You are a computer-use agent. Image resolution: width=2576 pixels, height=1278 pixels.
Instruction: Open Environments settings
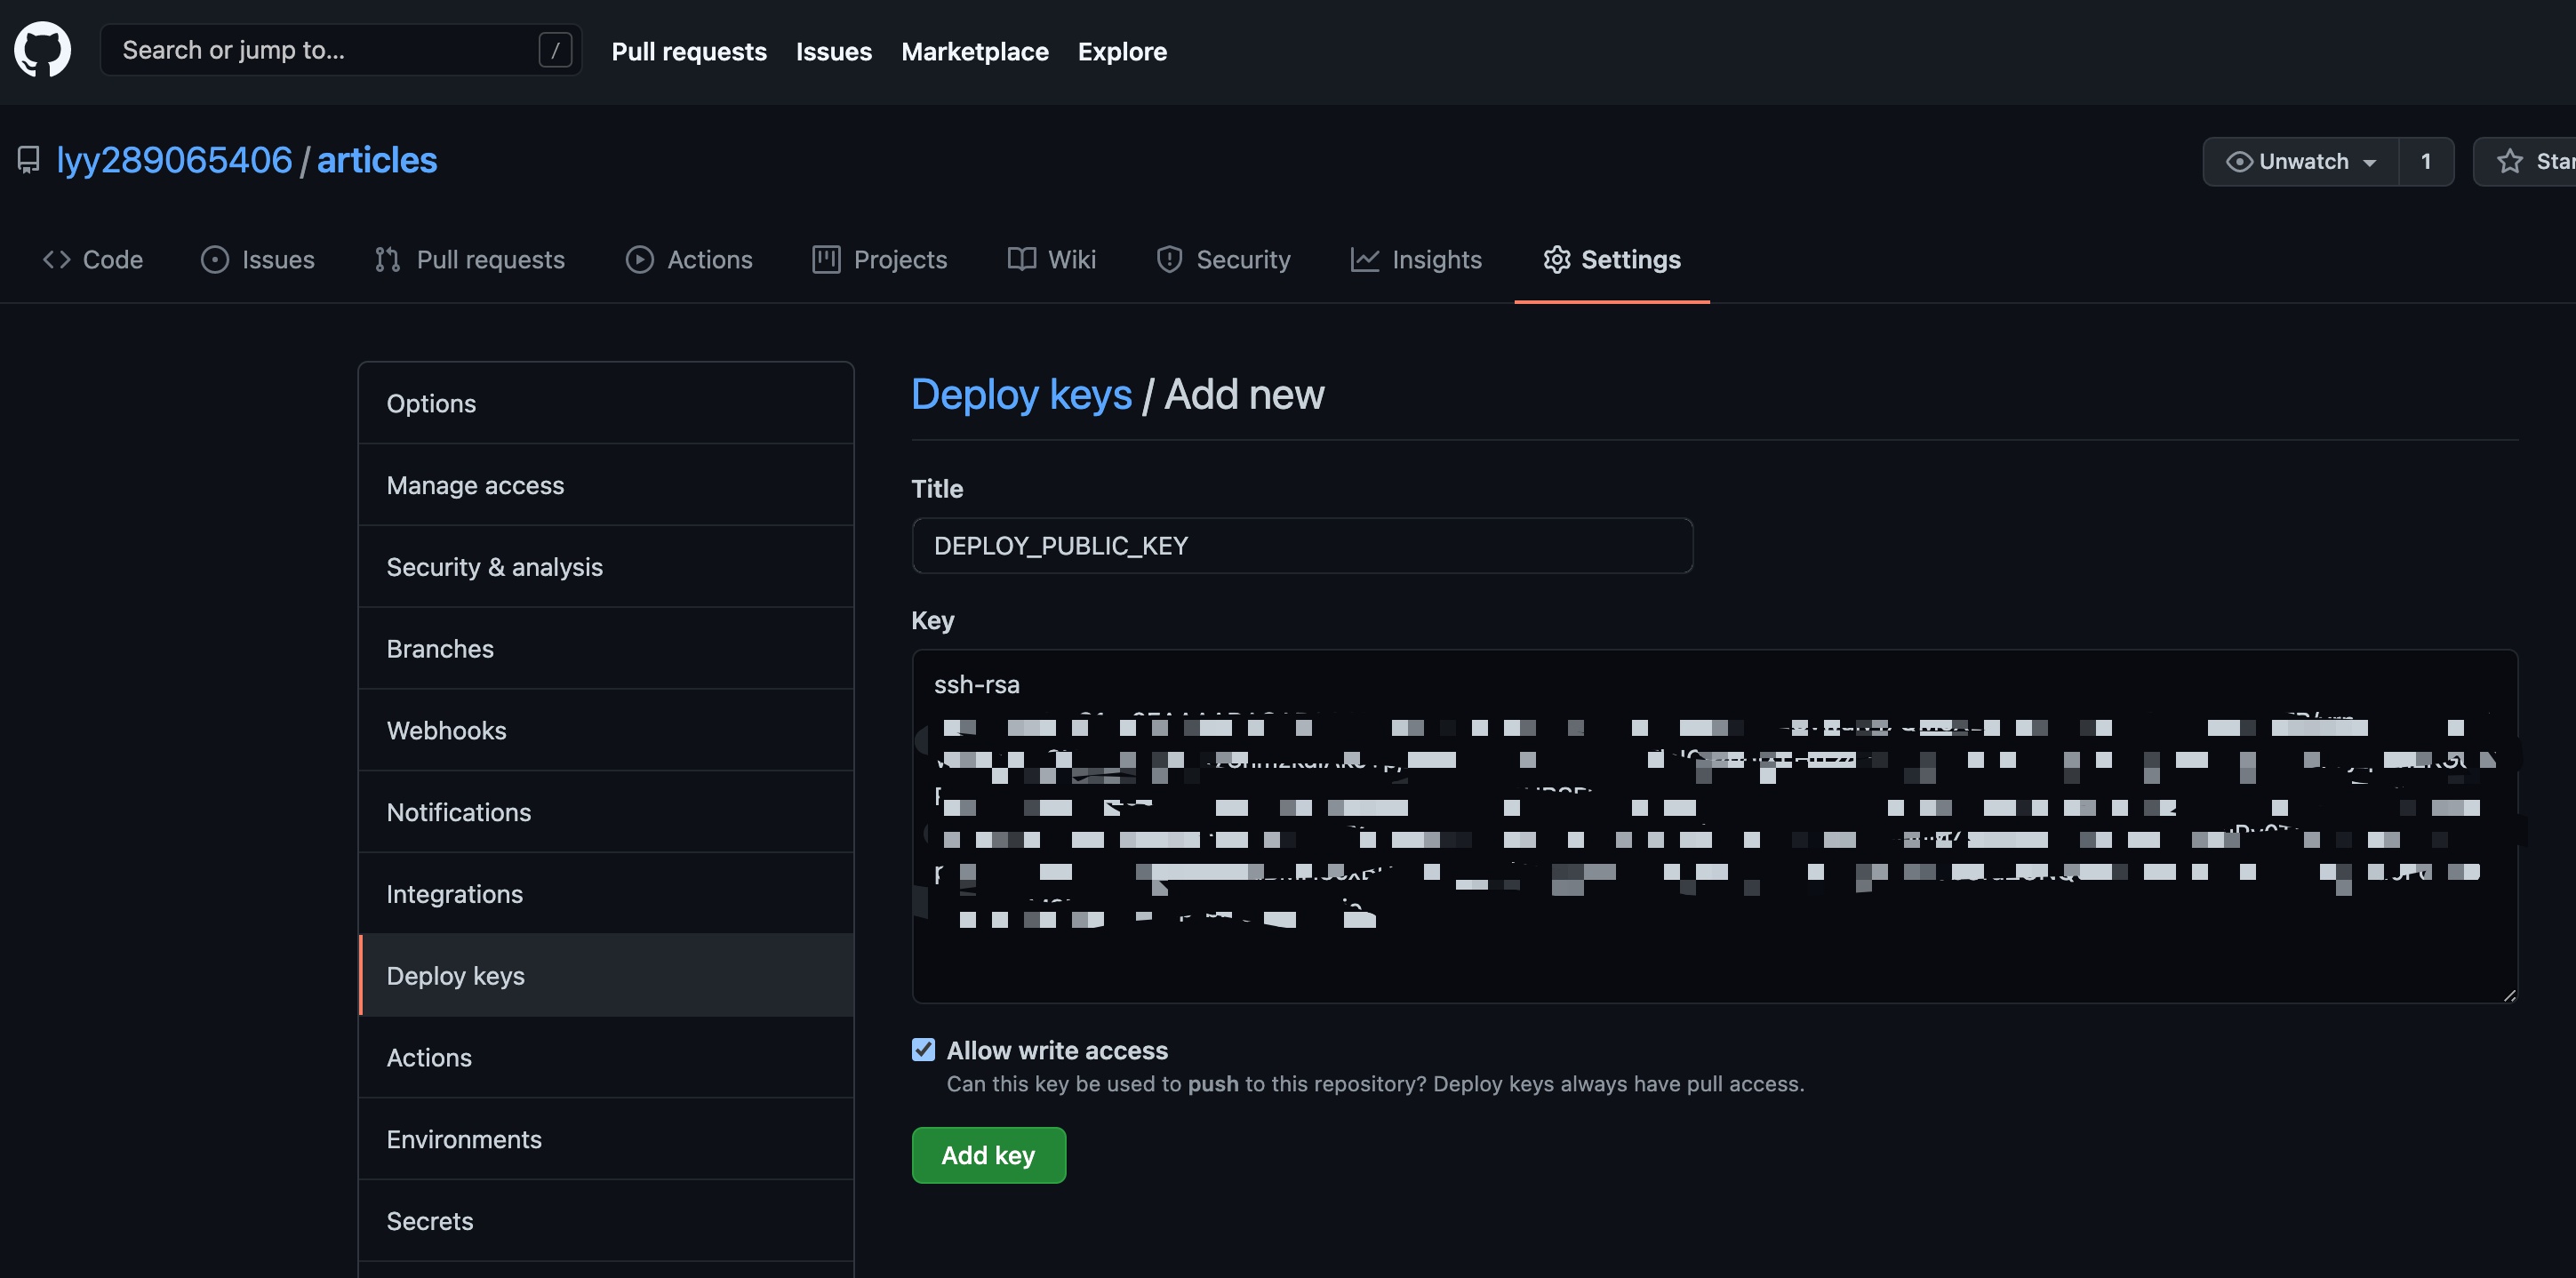click(x=606, y=1139)
